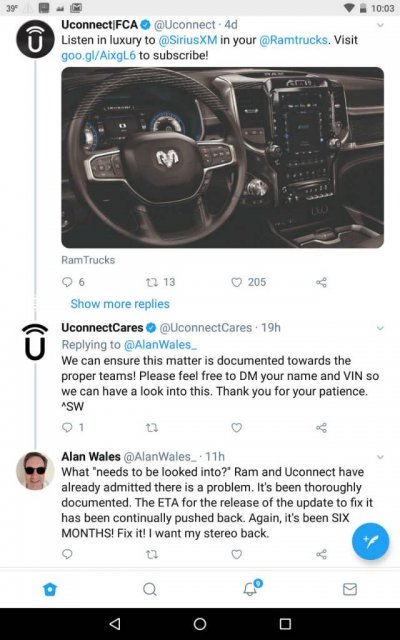Expand options chevron on Uconnect|FCA tweet
The image size is (400, 640).
pos(380,25)
